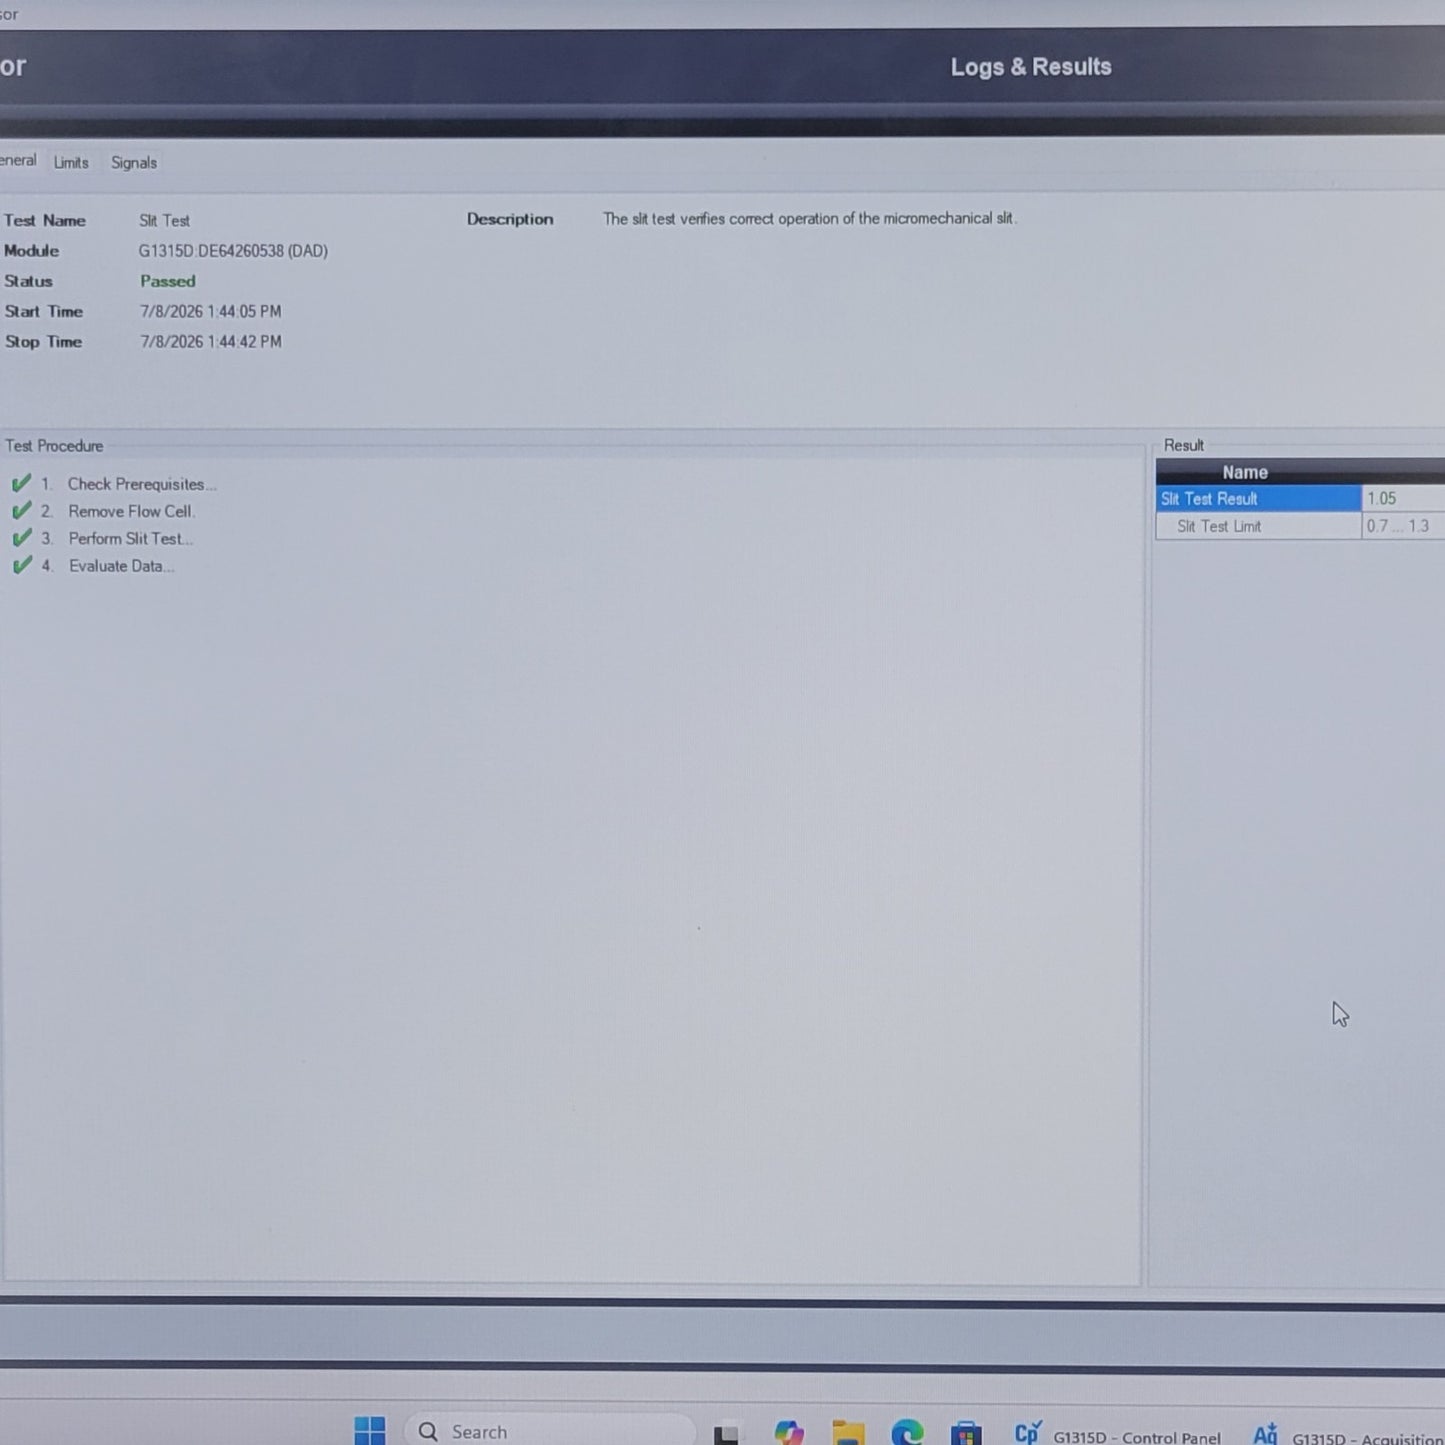Switch to G1315D - Control Panel window

coord(1117,1435)
